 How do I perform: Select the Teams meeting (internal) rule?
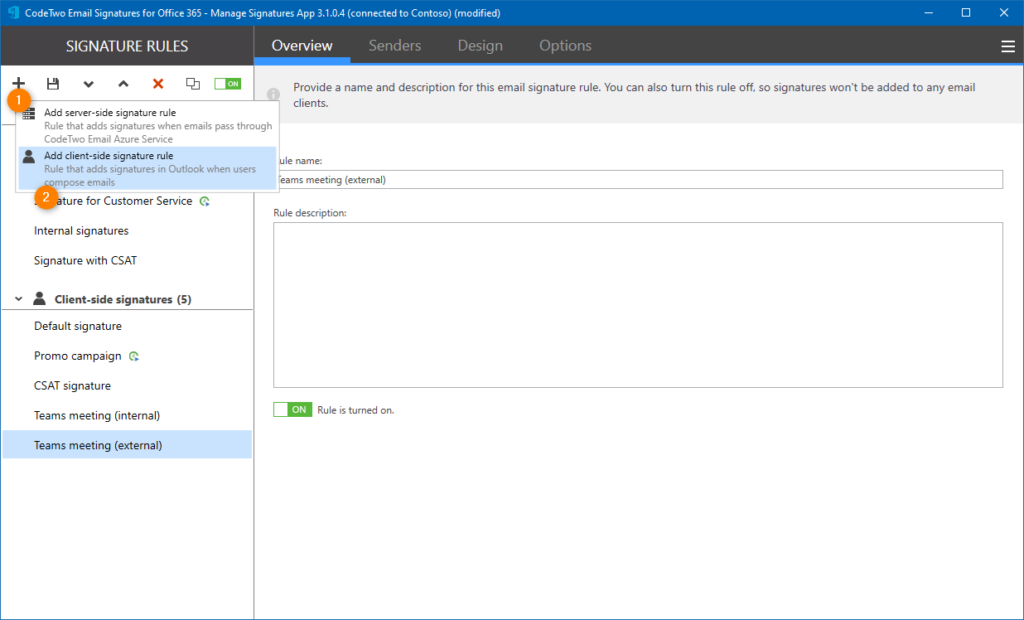pos(97,415)
